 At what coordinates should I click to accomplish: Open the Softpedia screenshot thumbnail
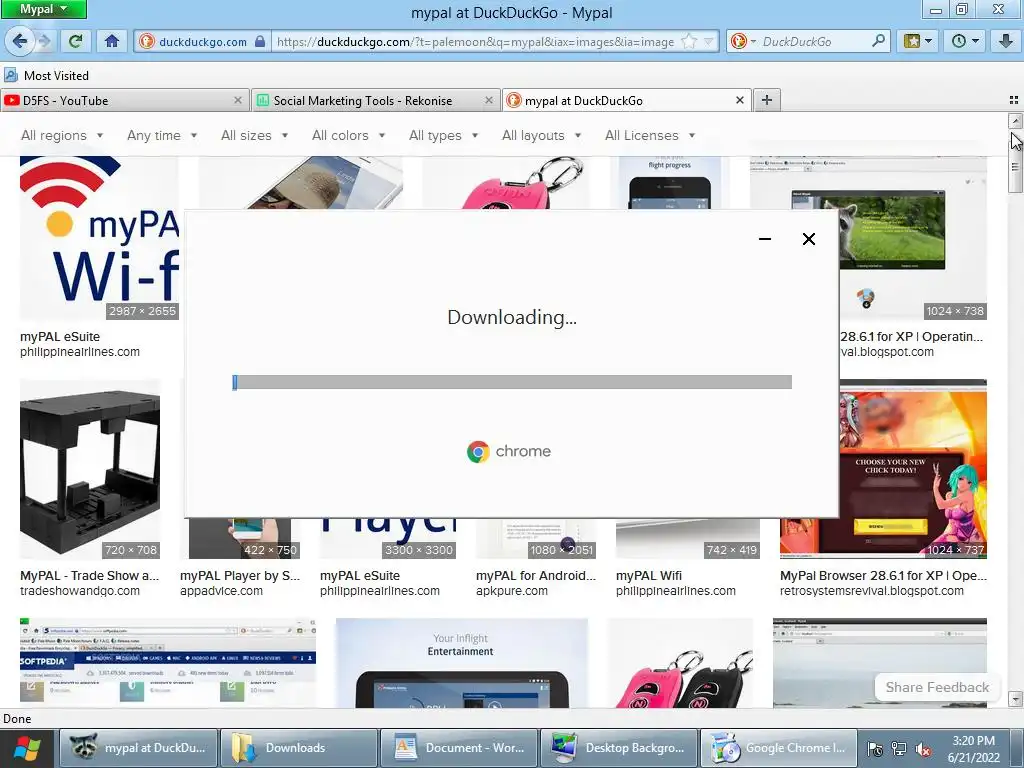[x=168, y=662]
